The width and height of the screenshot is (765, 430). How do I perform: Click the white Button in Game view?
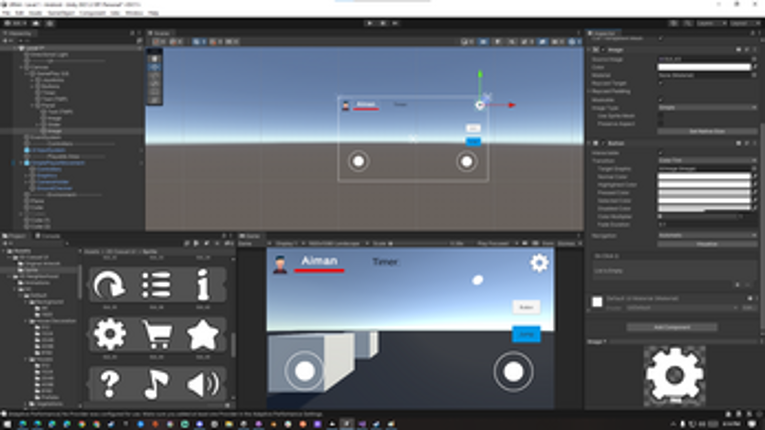(526, 307)
